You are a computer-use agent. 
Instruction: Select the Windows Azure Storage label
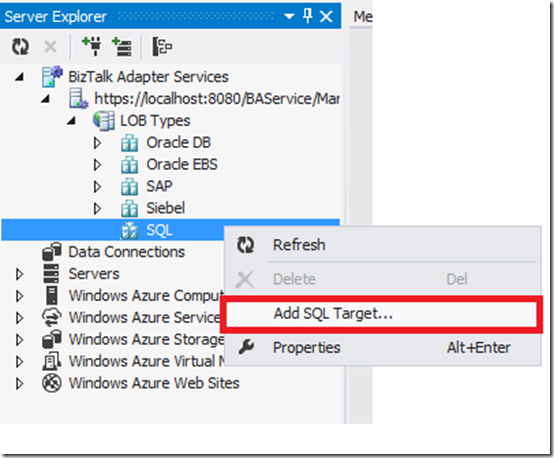tap(146, 340)
